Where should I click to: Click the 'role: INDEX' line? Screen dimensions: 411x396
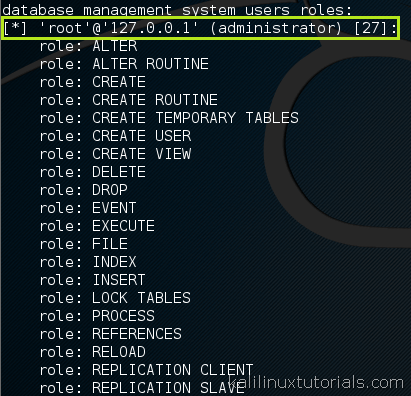click(x=88, y=262)
